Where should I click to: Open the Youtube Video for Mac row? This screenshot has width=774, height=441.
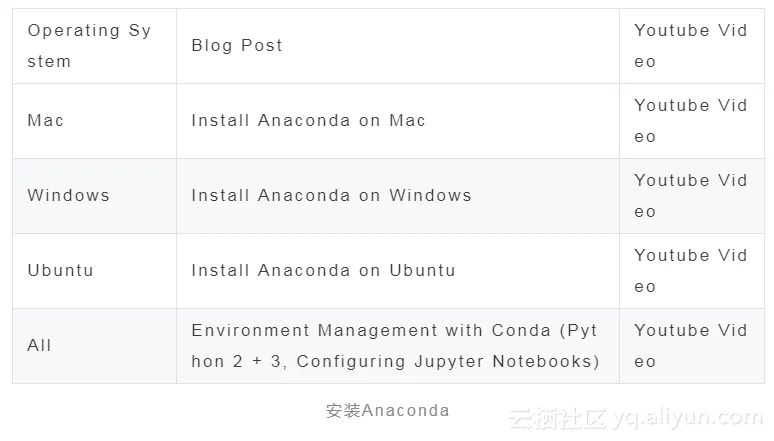click(690, 121)
